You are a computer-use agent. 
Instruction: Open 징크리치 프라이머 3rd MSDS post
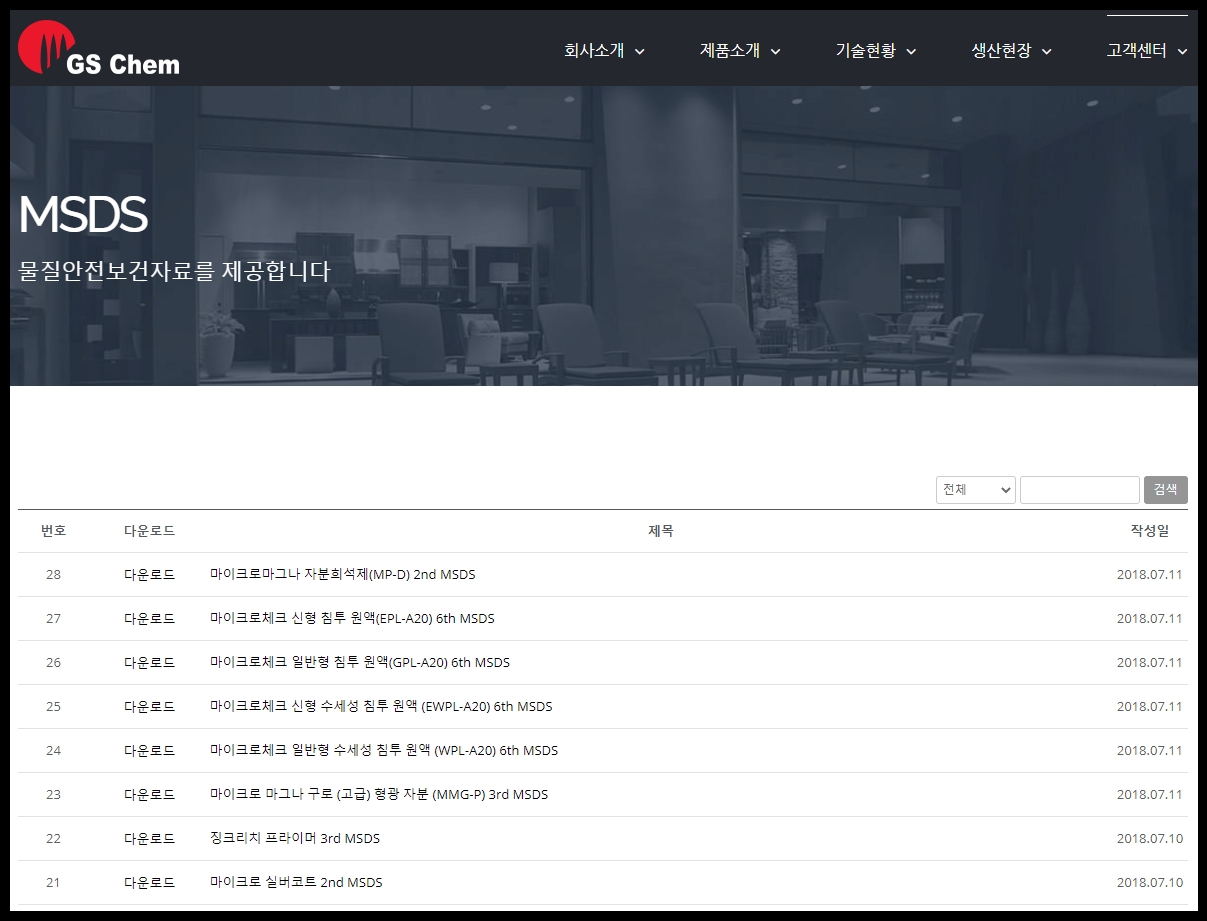[295, 839]
